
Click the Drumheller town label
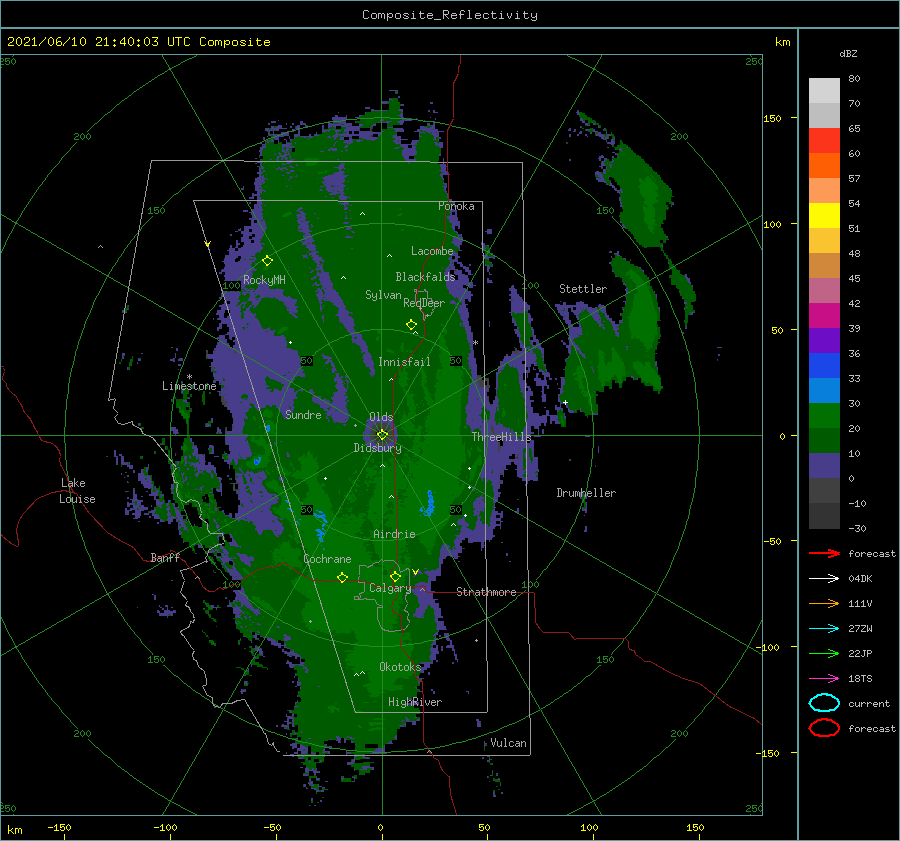(x=586, y=493)
